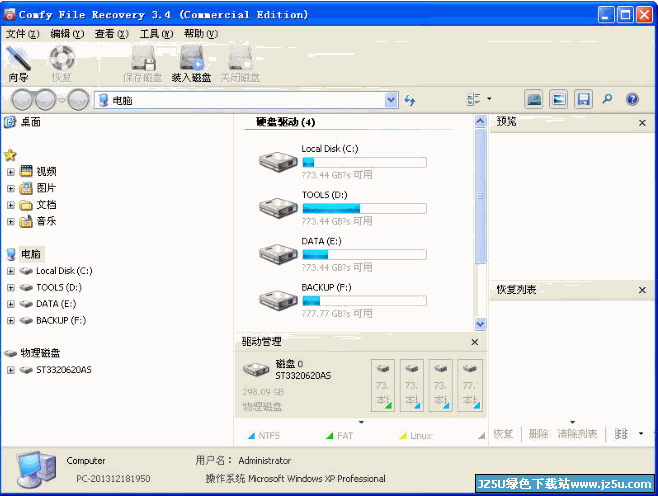The height and width of the screenshot is (496, 658).
Task: Expand DATA (E:) tree node
Action: click(11, 304)
